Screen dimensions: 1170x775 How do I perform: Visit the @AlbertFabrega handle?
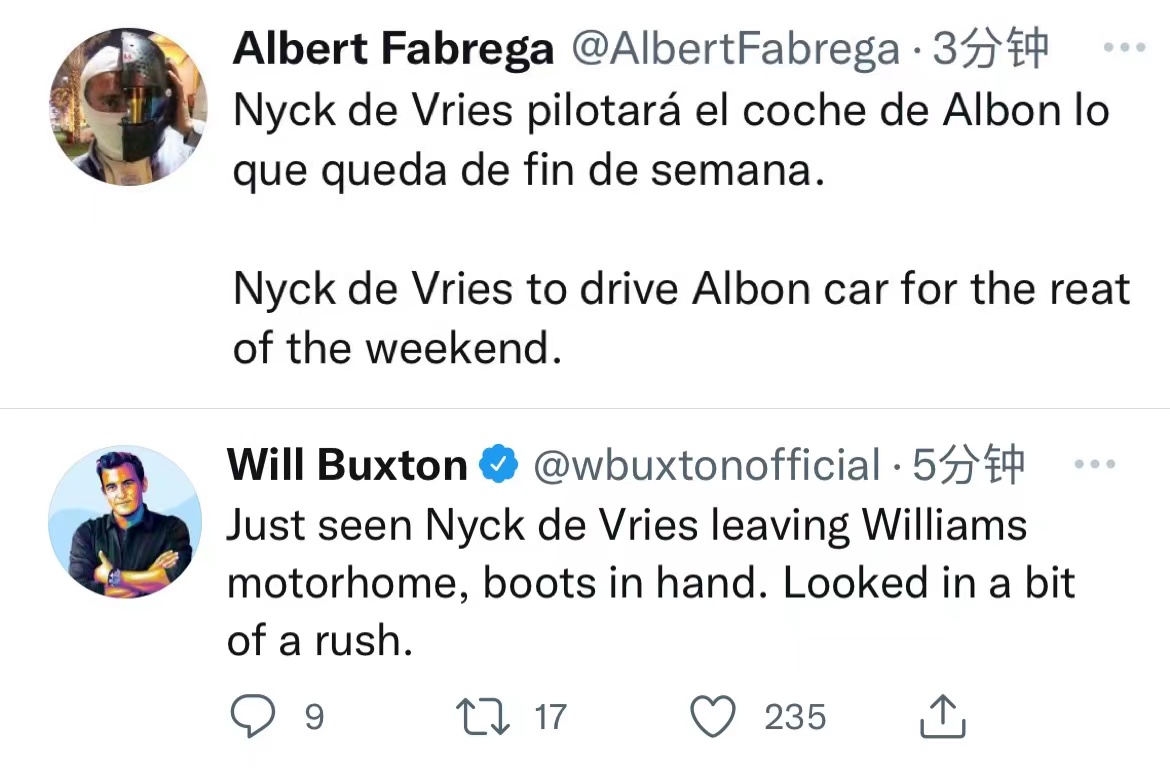tap(736, 49)
